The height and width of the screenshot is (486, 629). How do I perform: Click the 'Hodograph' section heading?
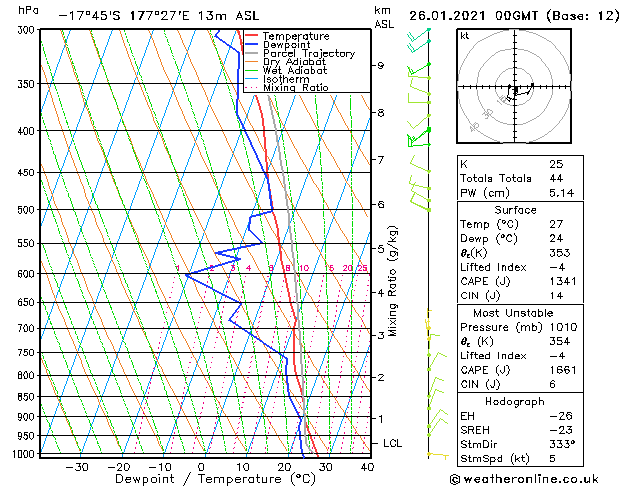pos(515,401)
